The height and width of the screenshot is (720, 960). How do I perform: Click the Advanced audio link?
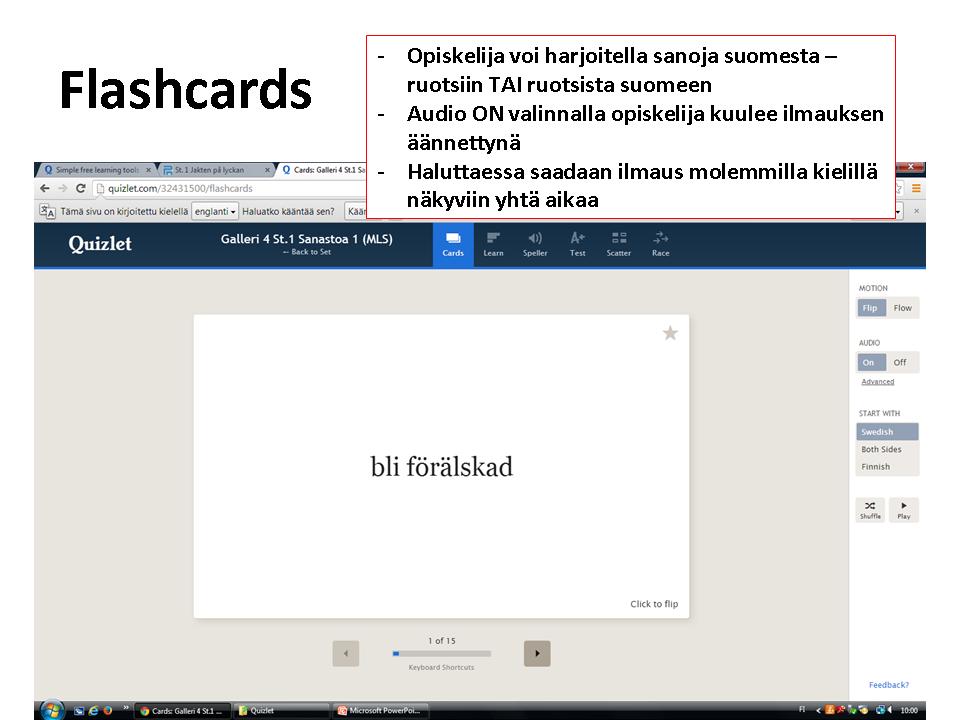877,382
